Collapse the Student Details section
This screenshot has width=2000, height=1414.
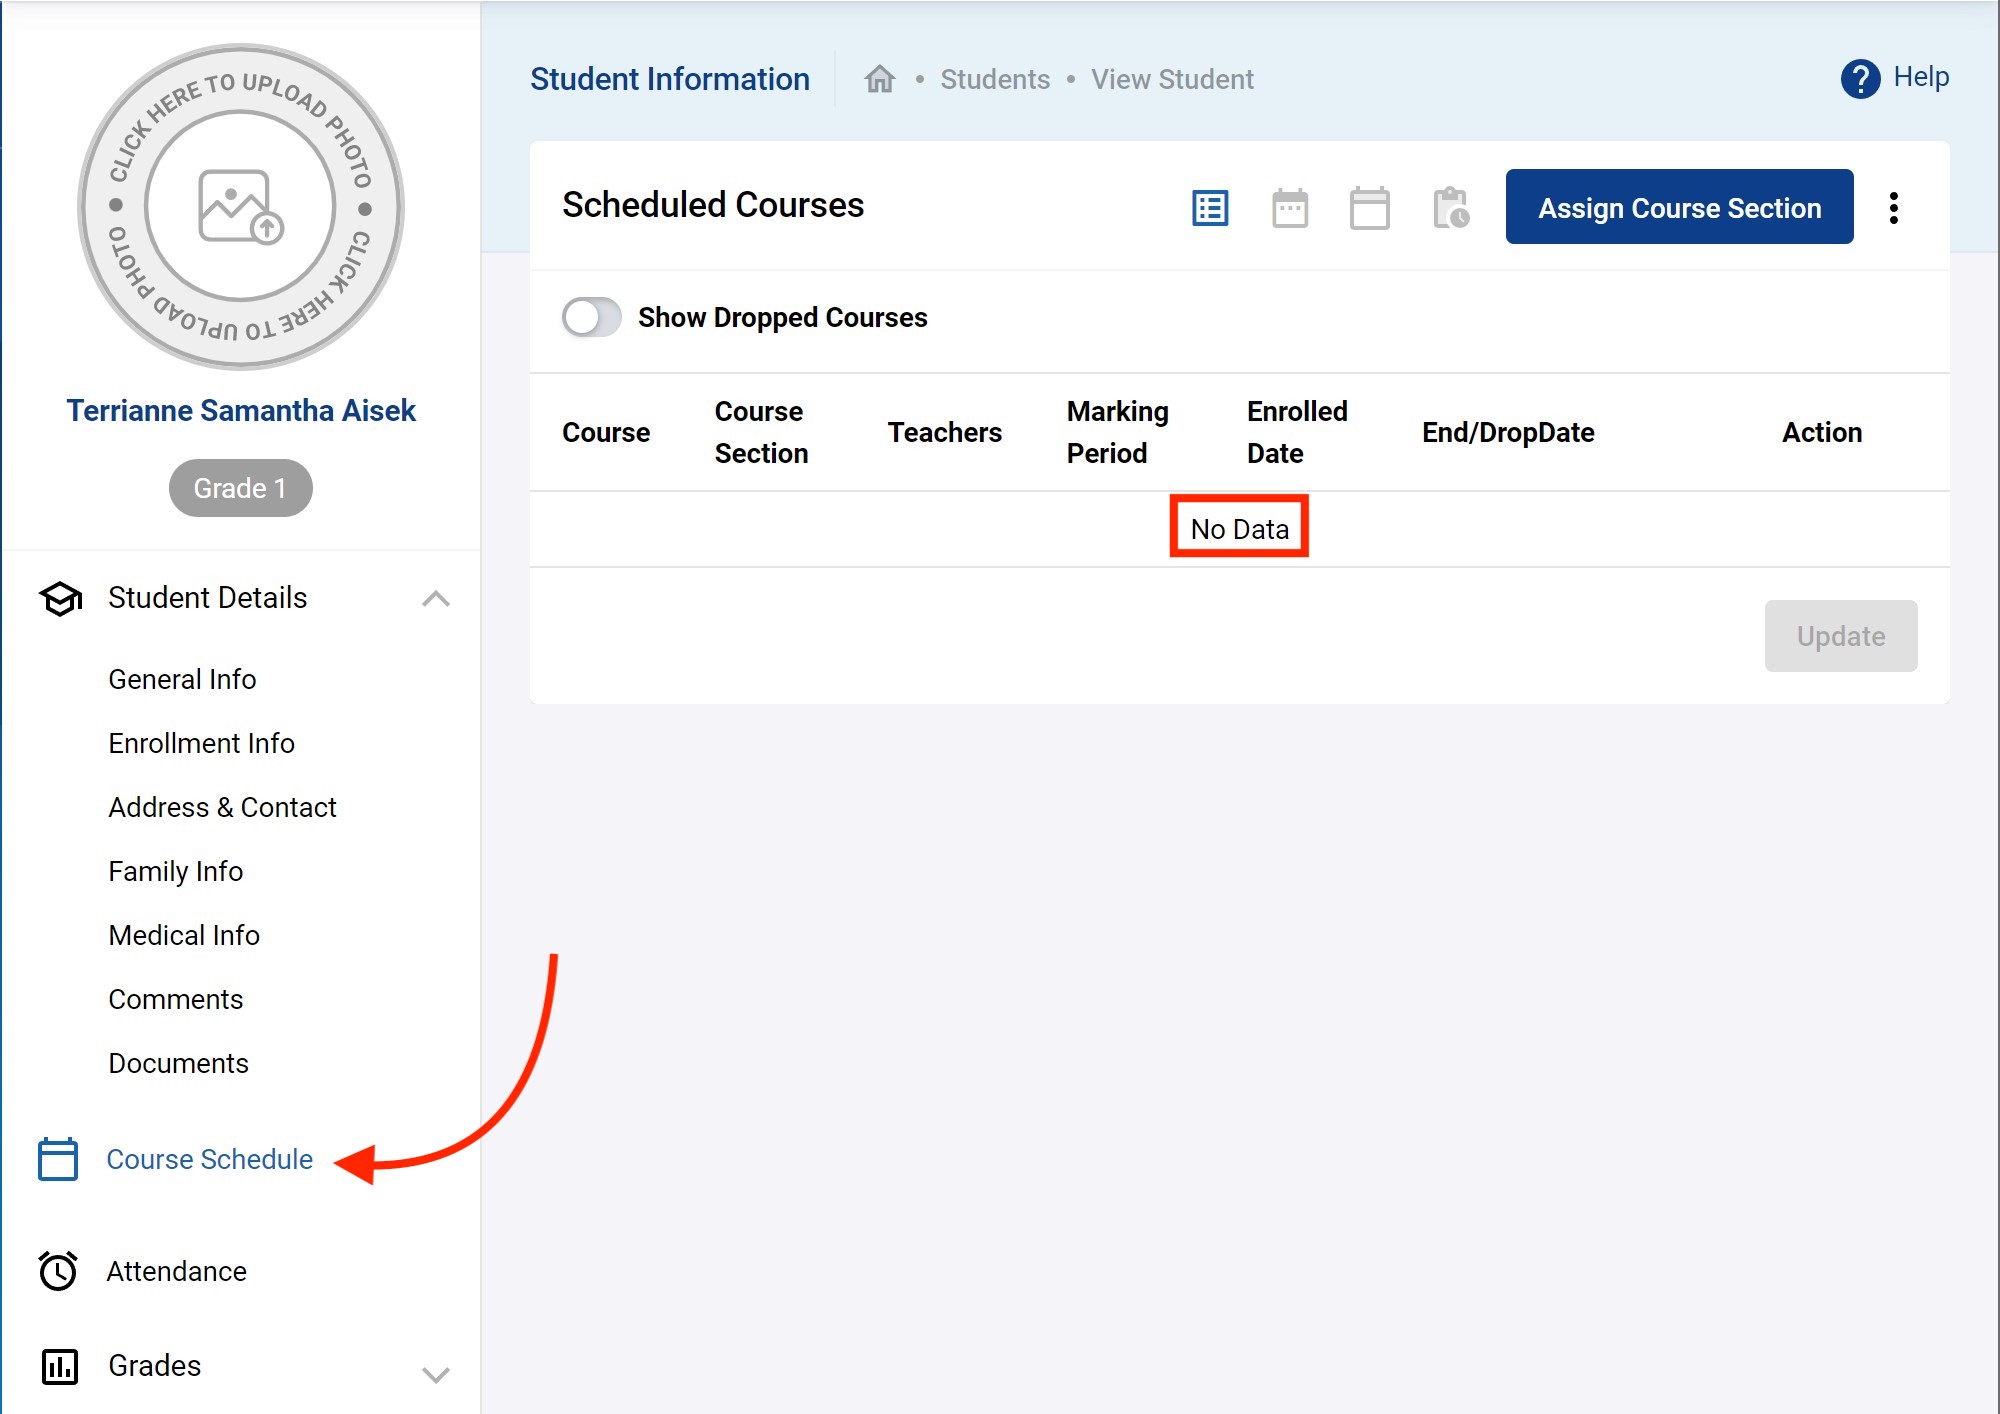(435, 598)
